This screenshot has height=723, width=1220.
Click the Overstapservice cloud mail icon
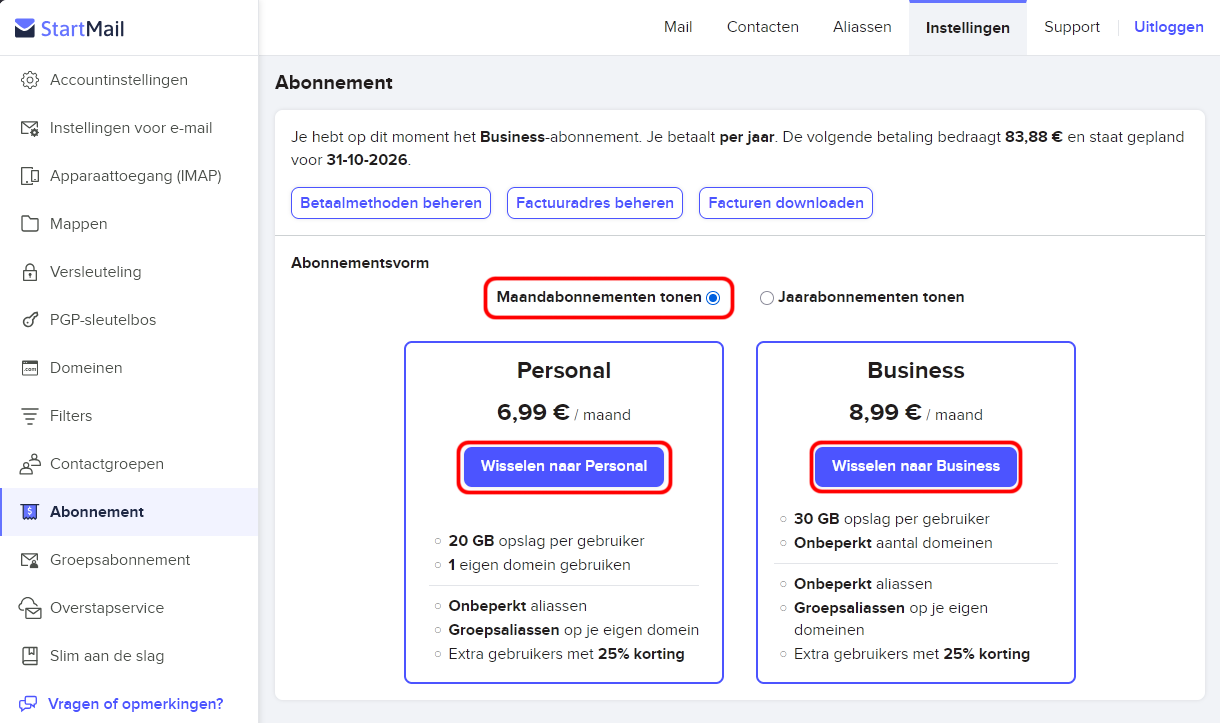coord(30,608)
